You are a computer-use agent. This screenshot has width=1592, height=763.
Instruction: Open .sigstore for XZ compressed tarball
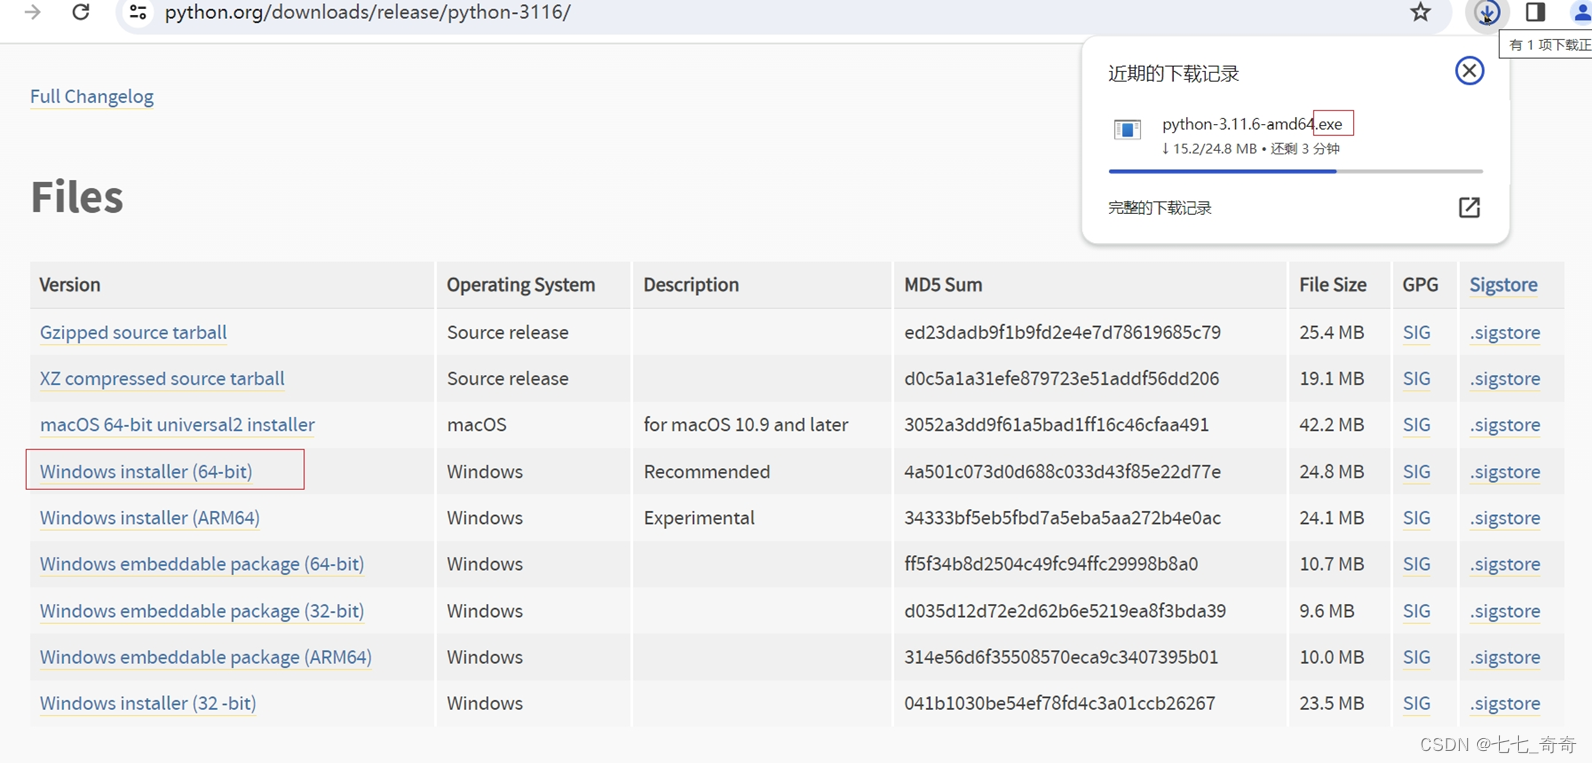(x=1505, y=378)
